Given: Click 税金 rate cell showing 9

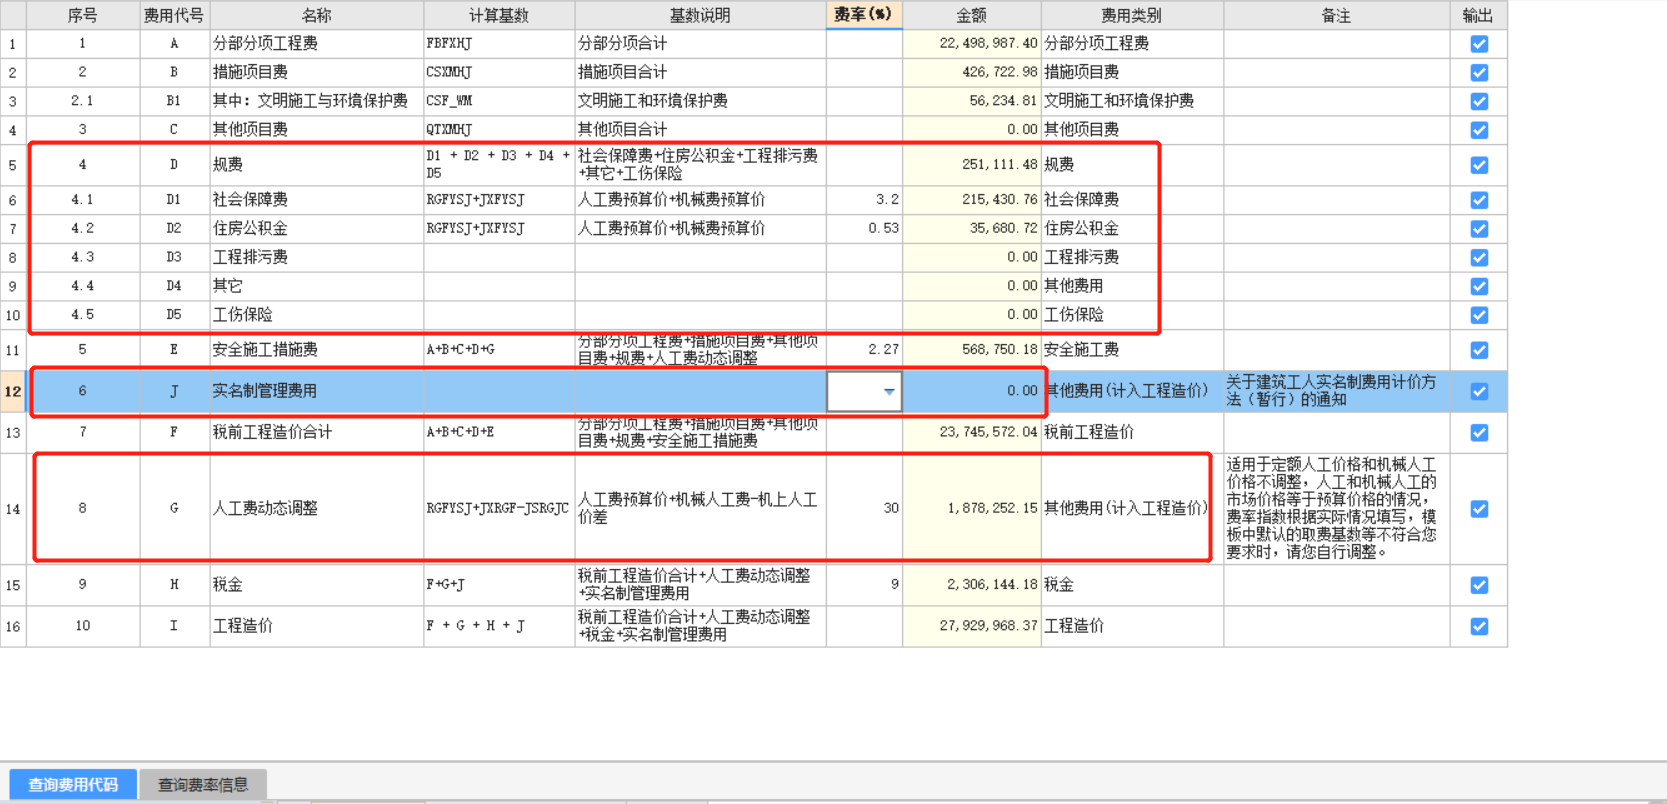Looking at the screenshot, I should pyautogui.click(x=864, y=584).
